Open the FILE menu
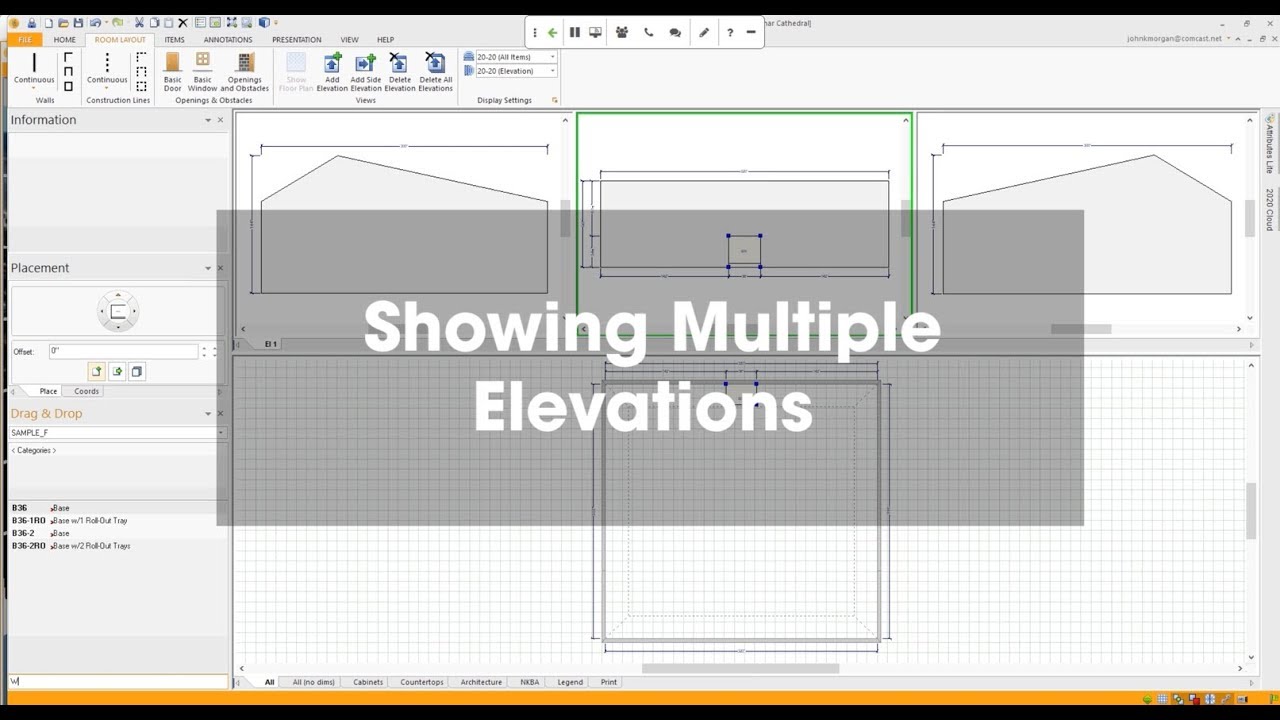 point(24,40)
